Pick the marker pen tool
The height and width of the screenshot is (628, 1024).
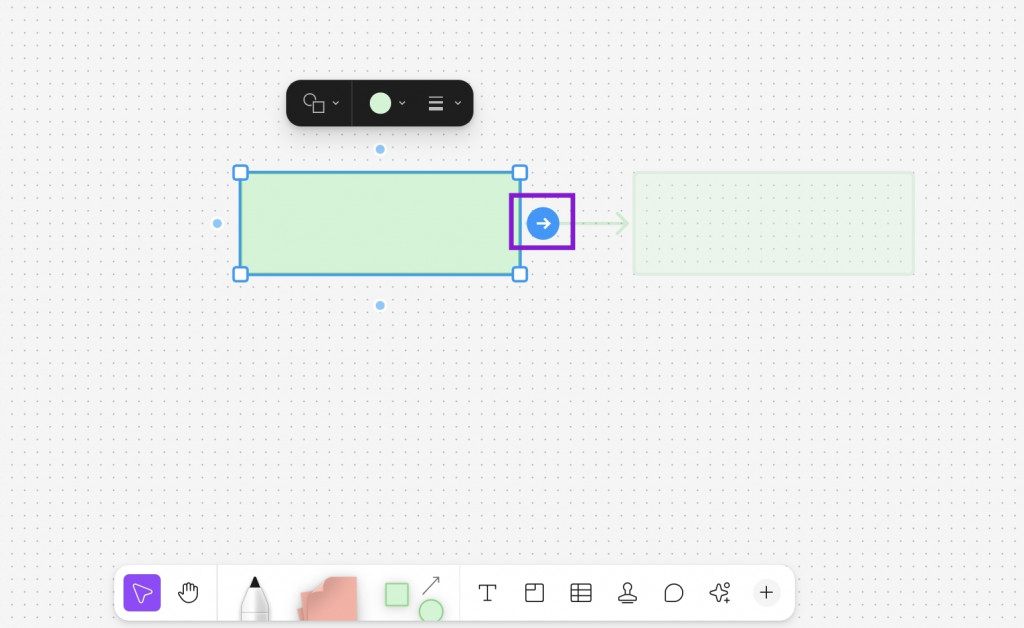click(255, 599)
